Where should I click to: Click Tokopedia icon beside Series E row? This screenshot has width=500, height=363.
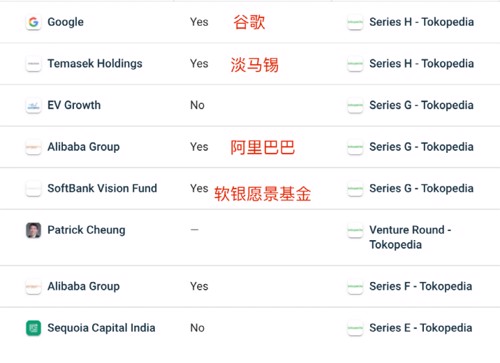tap(355, 328)
